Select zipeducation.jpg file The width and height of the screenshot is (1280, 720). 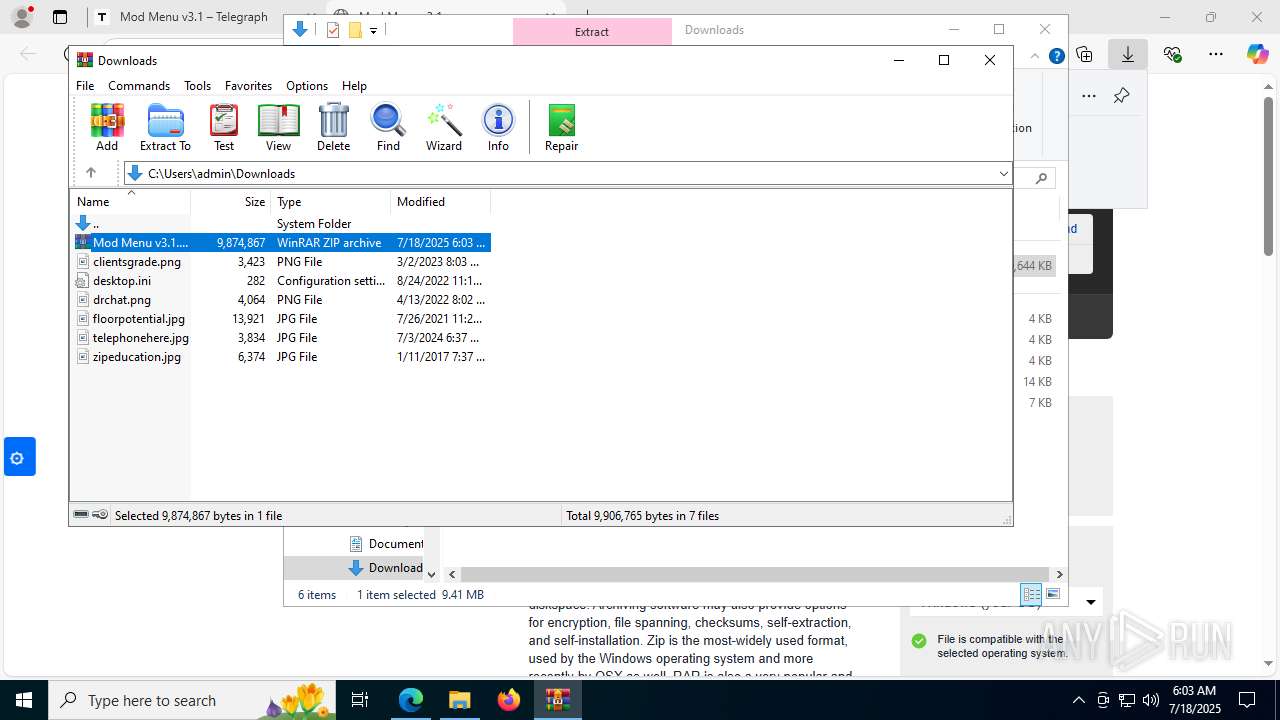click(137, 357)
